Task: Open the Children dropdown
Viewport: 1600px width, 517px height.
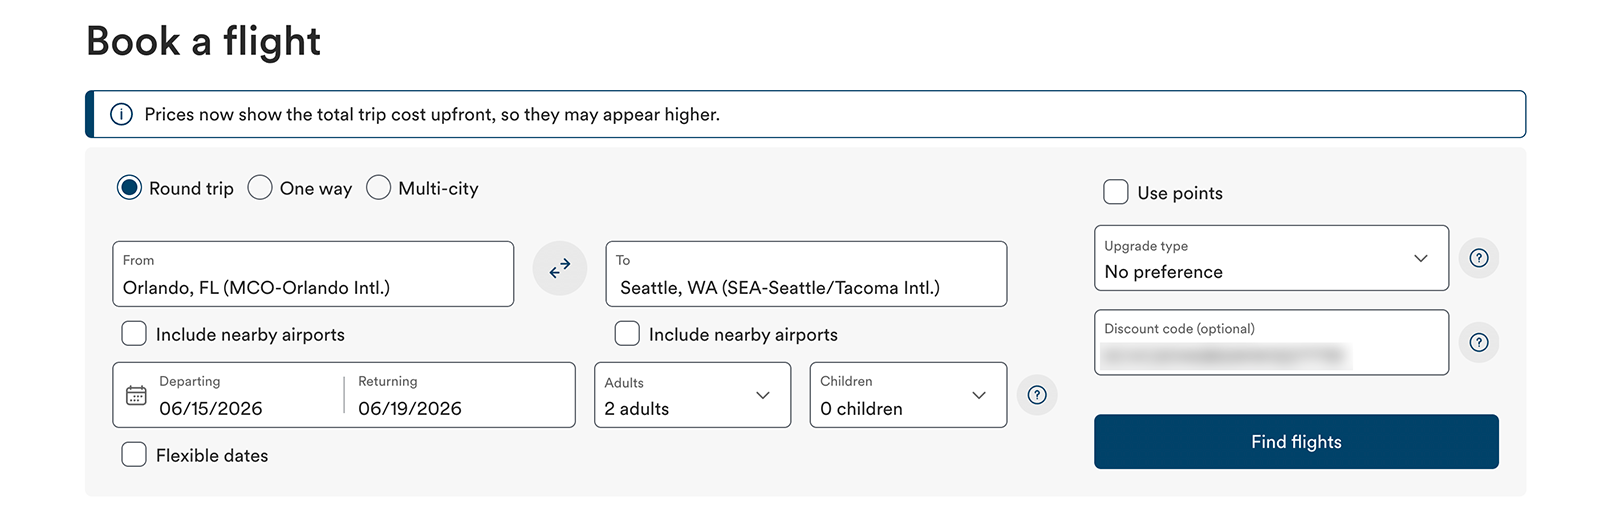Action: pyautogui.click(x=907, y=395)
